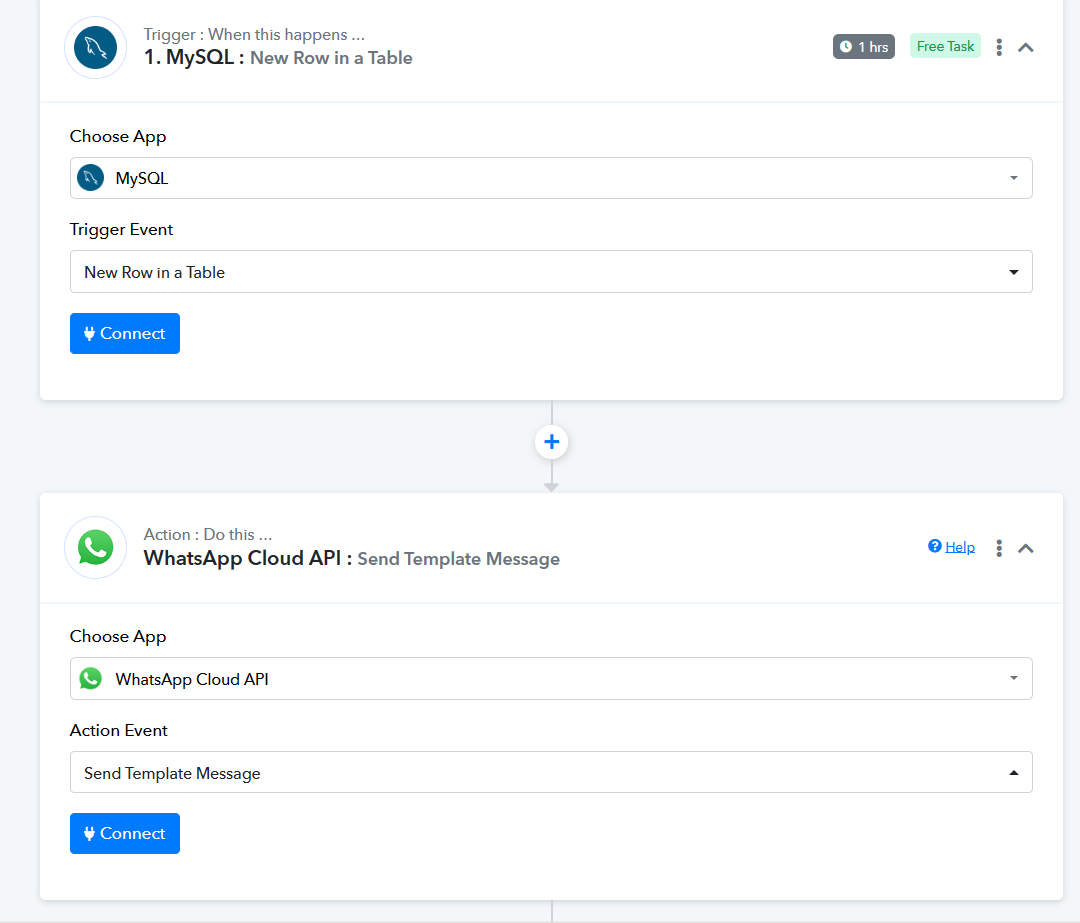Click the Help question mark icon
The width and height of the screenshot is (1080, 923).
click(x=935, y=546)
